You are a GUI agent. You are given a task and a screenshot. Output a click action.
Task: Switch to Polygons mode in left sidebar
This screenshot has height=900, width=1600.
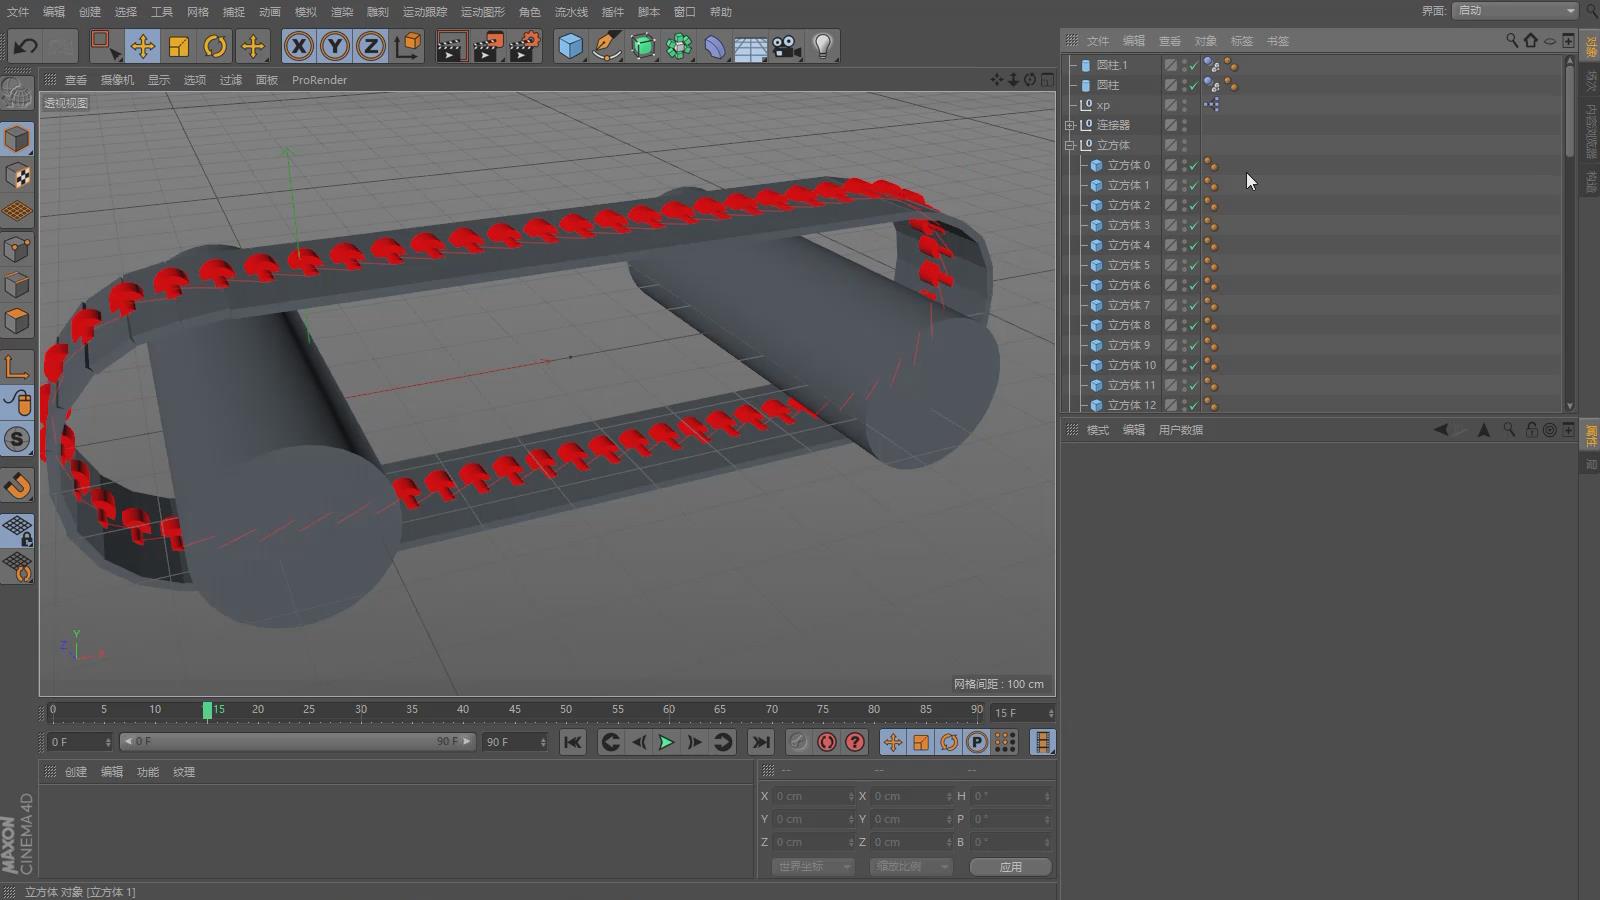pos(17,321)
